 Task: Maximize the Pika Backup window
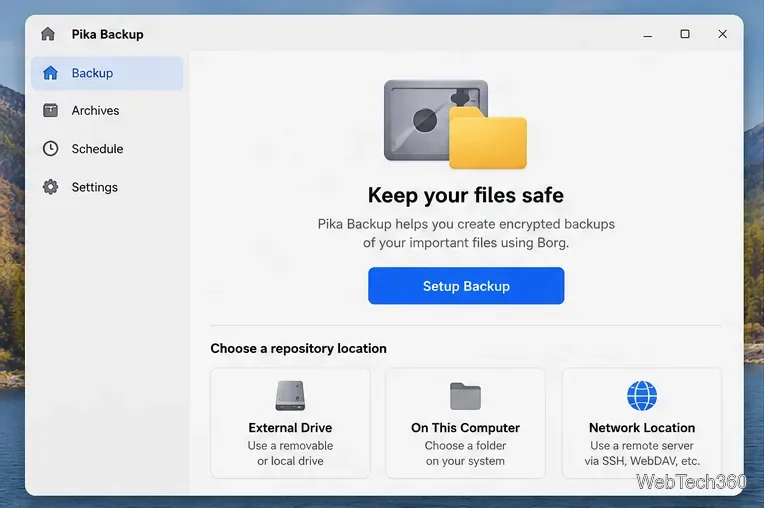coord(685,34)
